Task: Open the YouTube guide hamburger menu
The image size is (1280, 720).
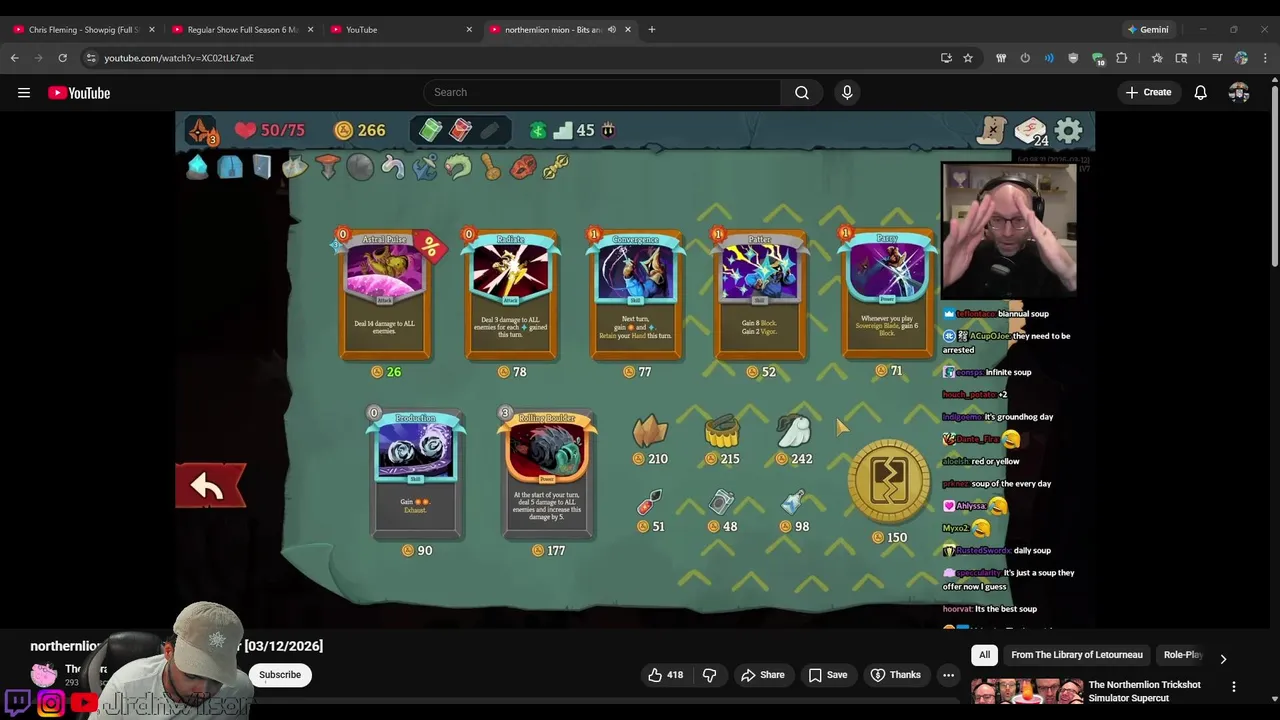Action: pos(24,93)
